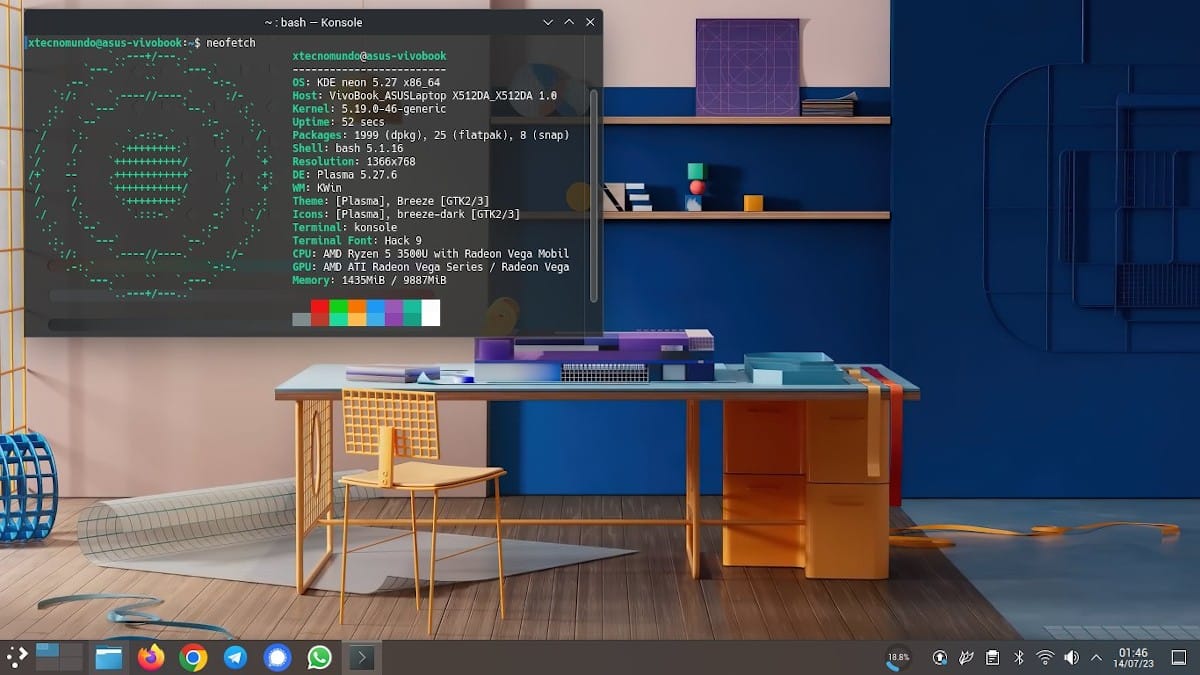The height and width of the screenshot is (675, 1200).
Task: Click the Terminal Font: Hack 9 line
Action: click(x=357, y=240)
